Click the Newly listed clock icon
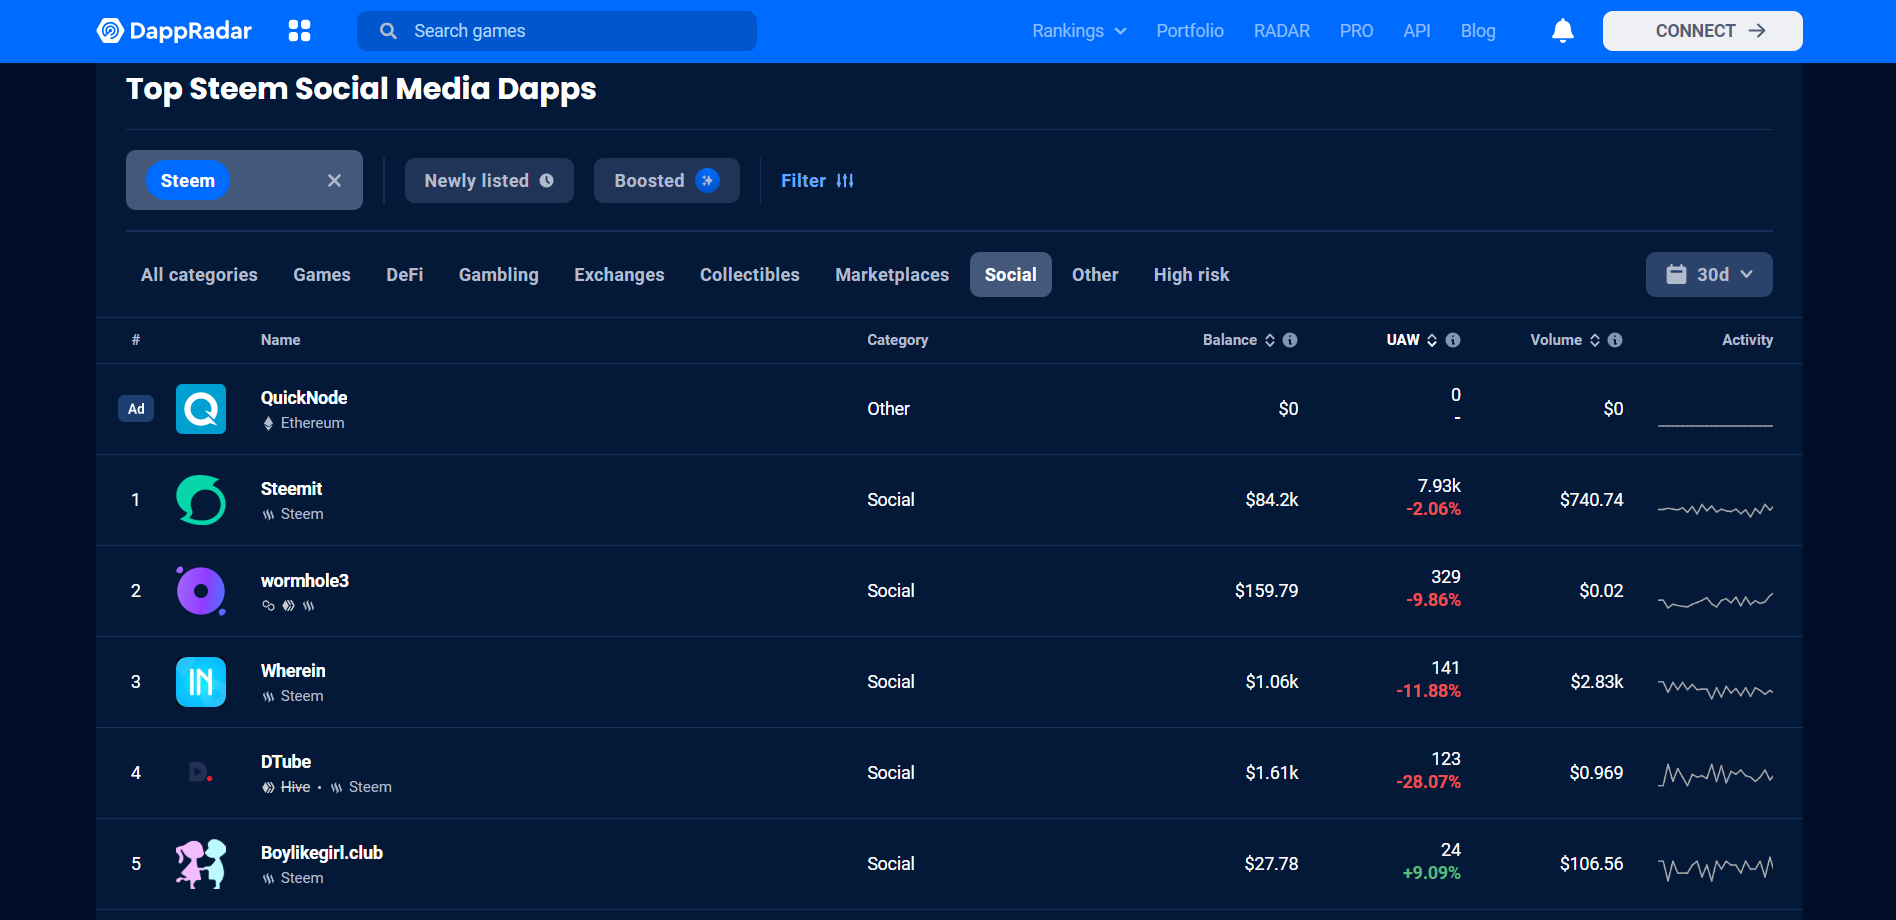 pos(546,181)
